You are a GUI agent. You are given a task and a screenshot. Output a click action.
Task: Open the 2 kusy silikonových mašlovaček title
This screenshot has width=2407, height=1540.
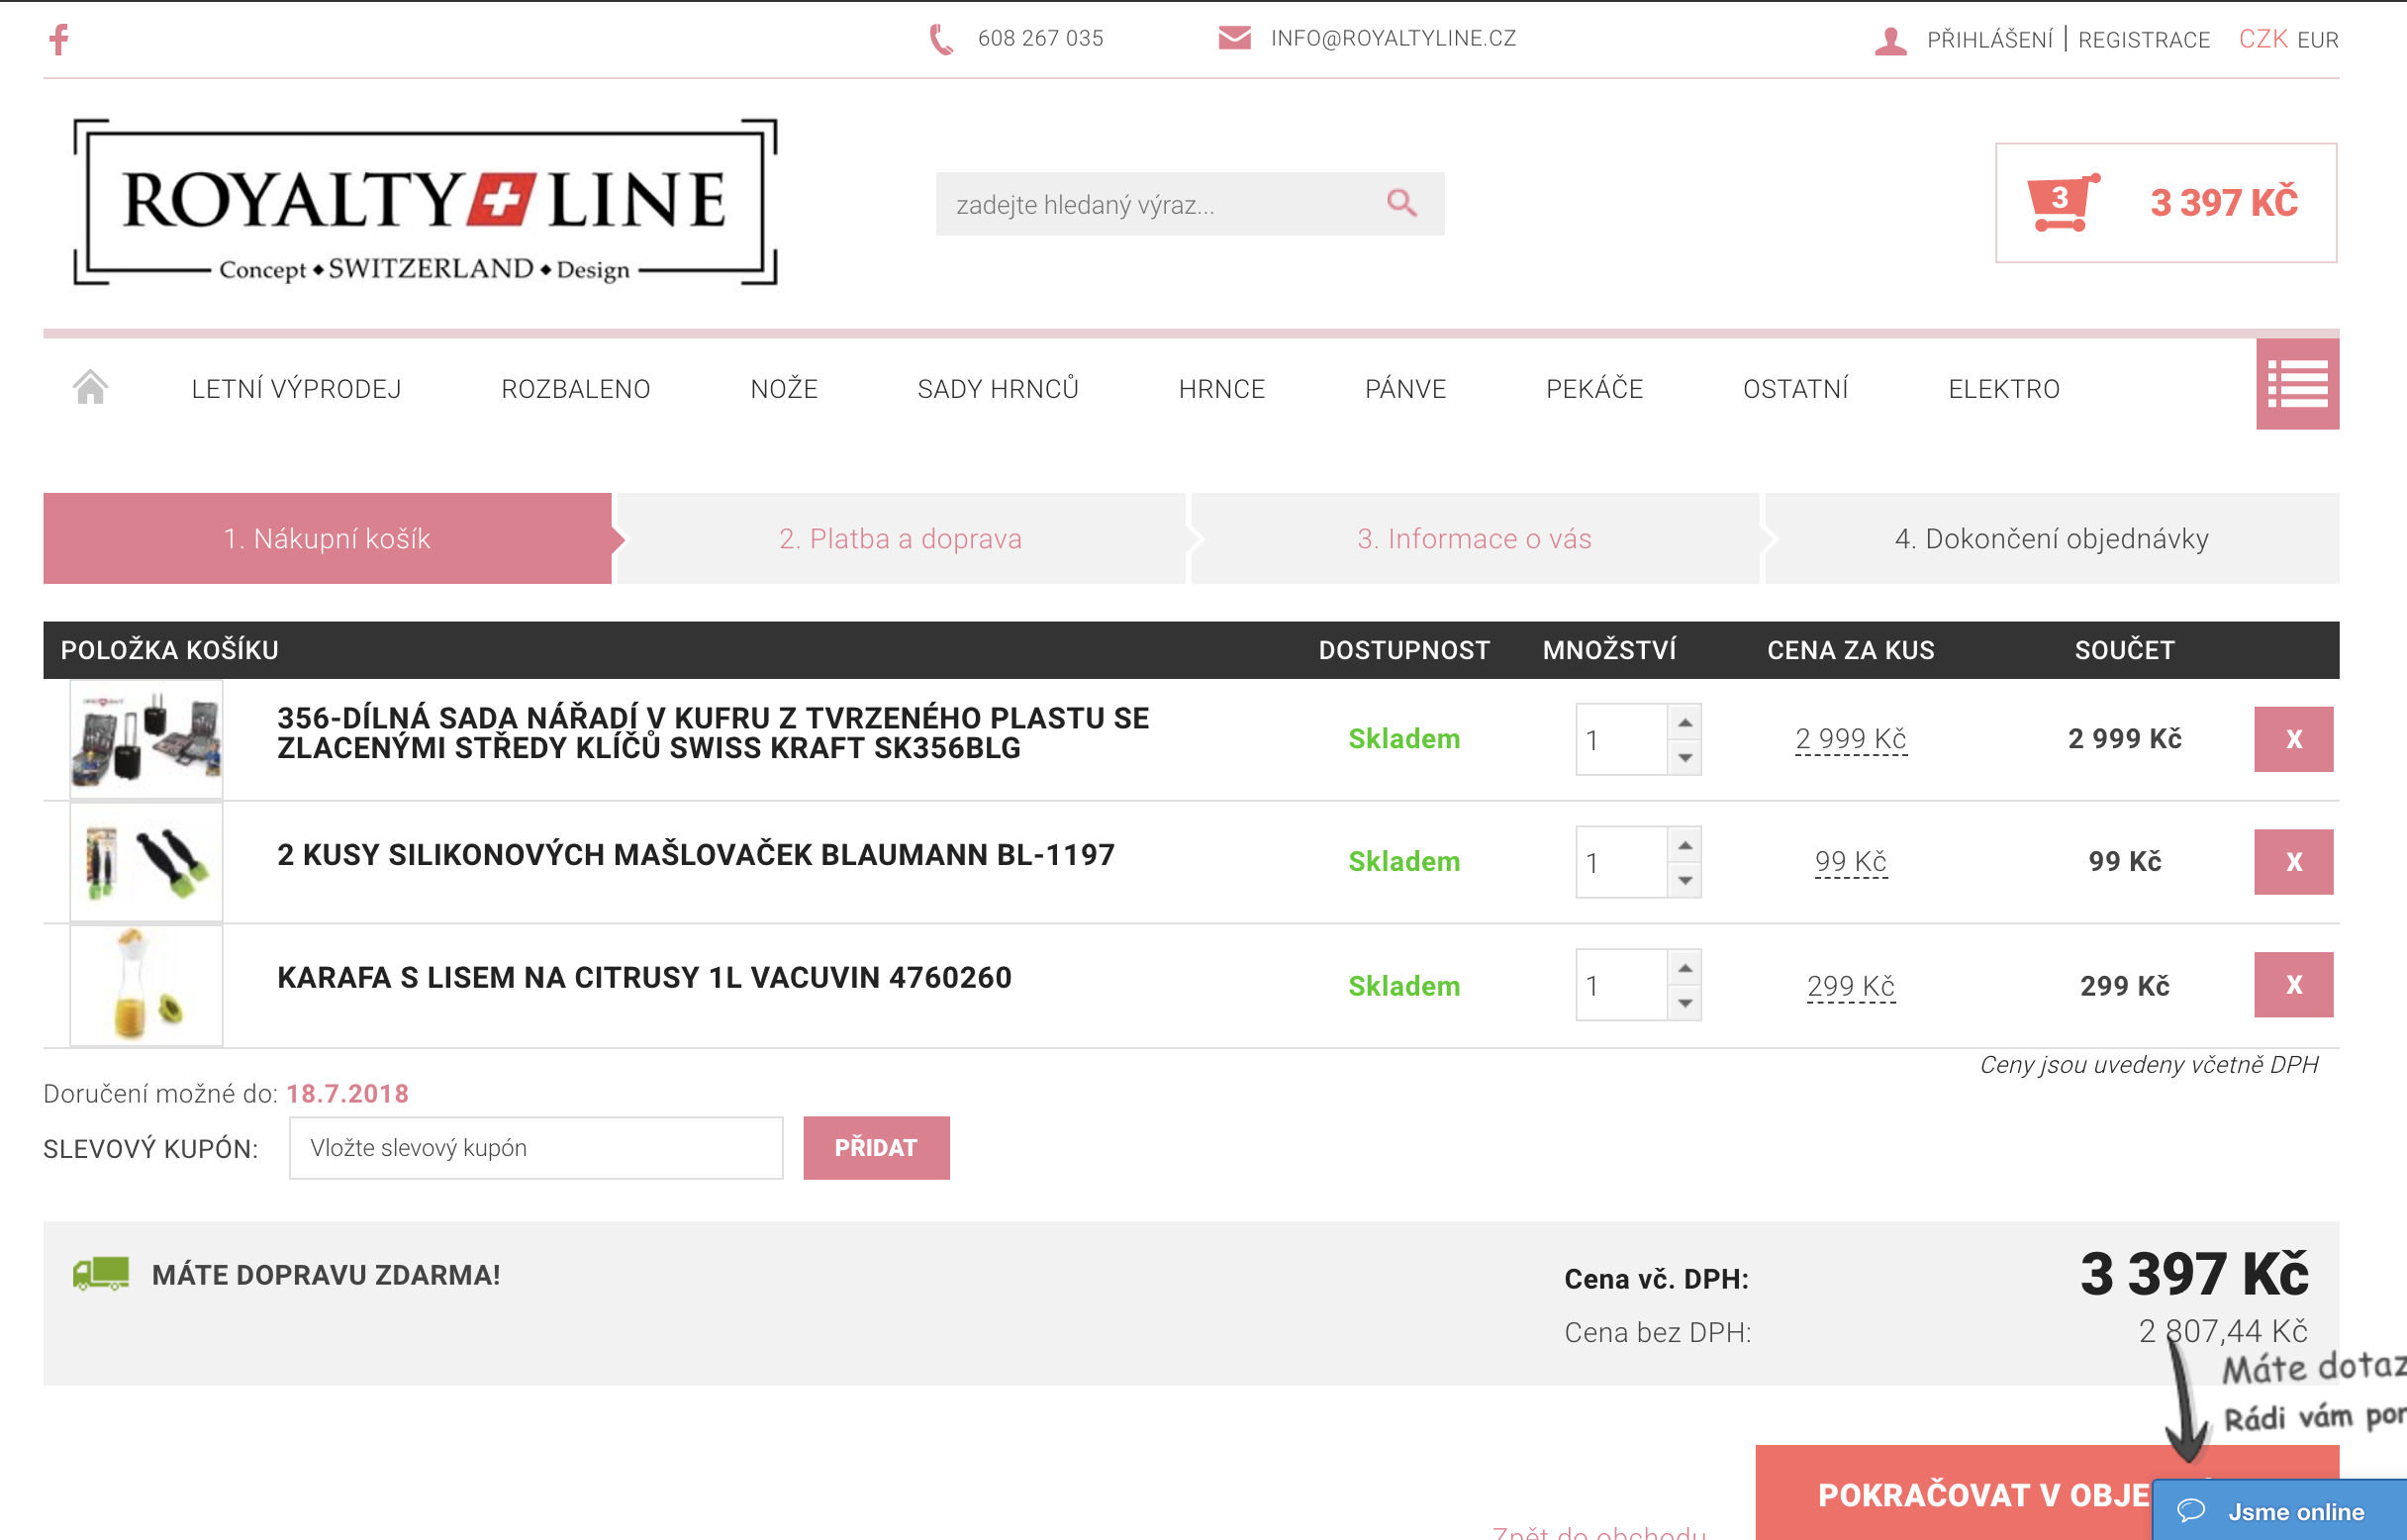click(x=696, y=855)
